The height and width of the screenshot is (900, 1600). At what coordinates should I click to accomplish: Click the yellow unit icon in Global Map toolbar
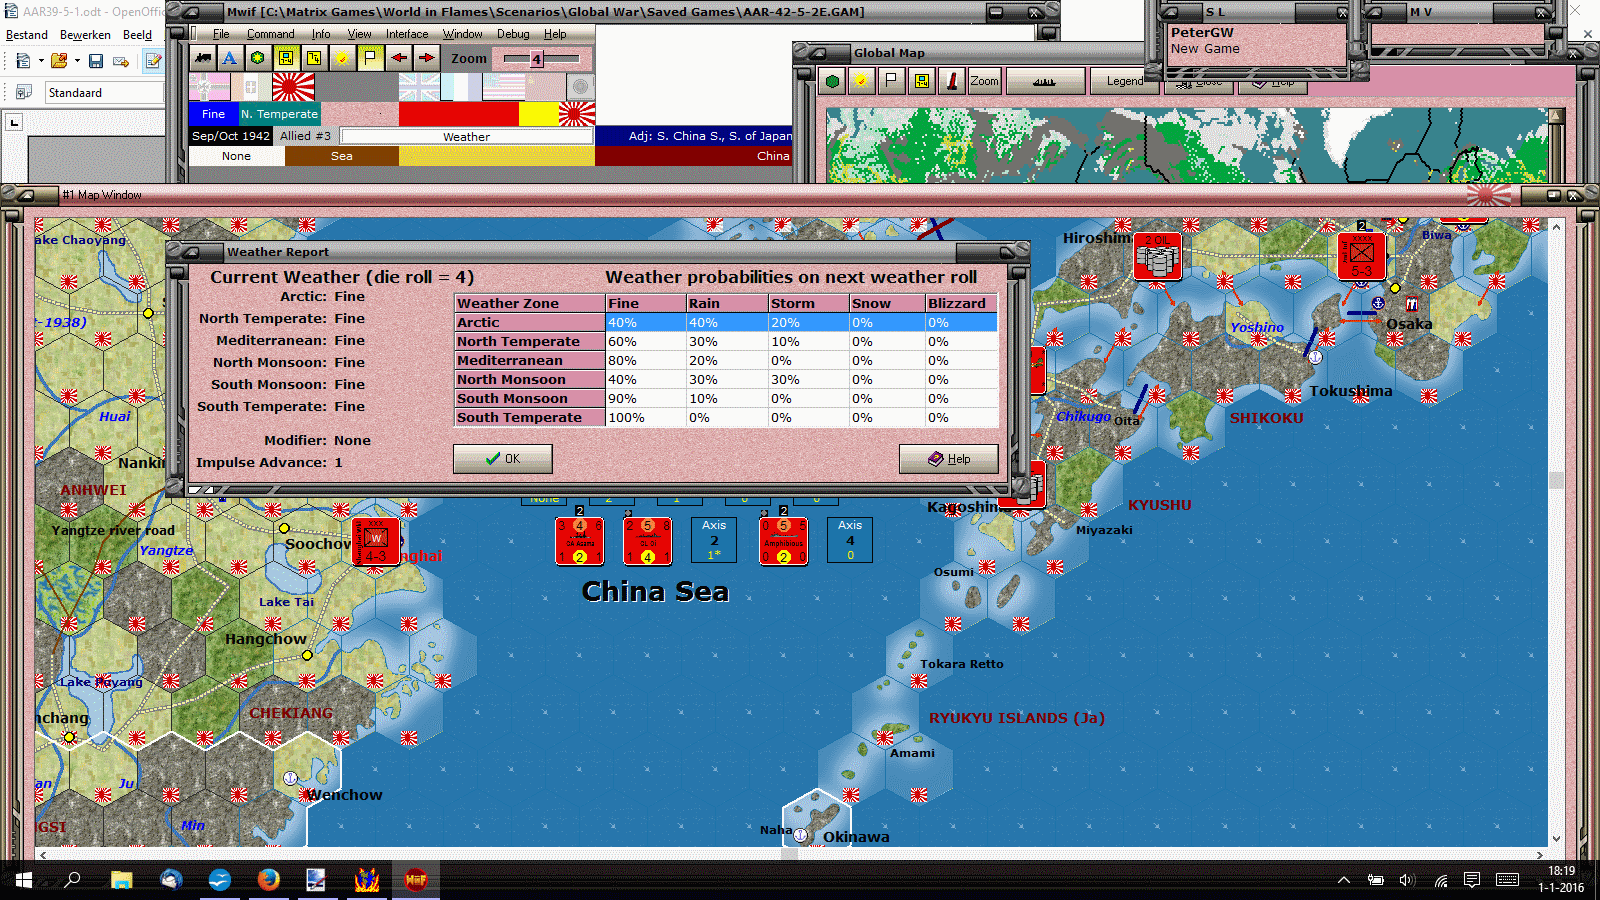(921, 82)
